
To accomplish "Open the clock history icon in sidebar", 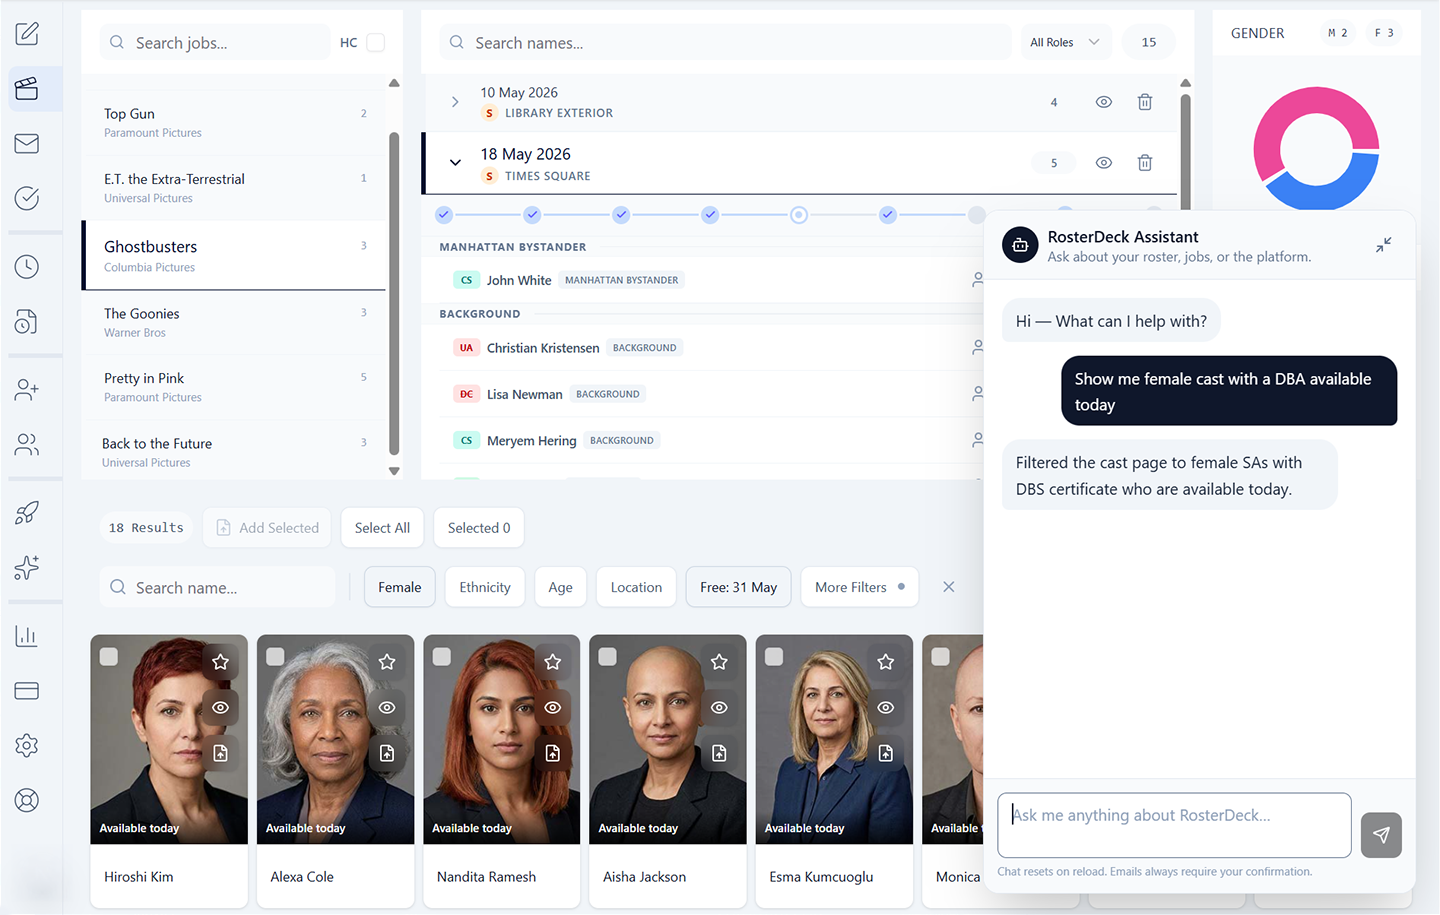I will [27, 267].
